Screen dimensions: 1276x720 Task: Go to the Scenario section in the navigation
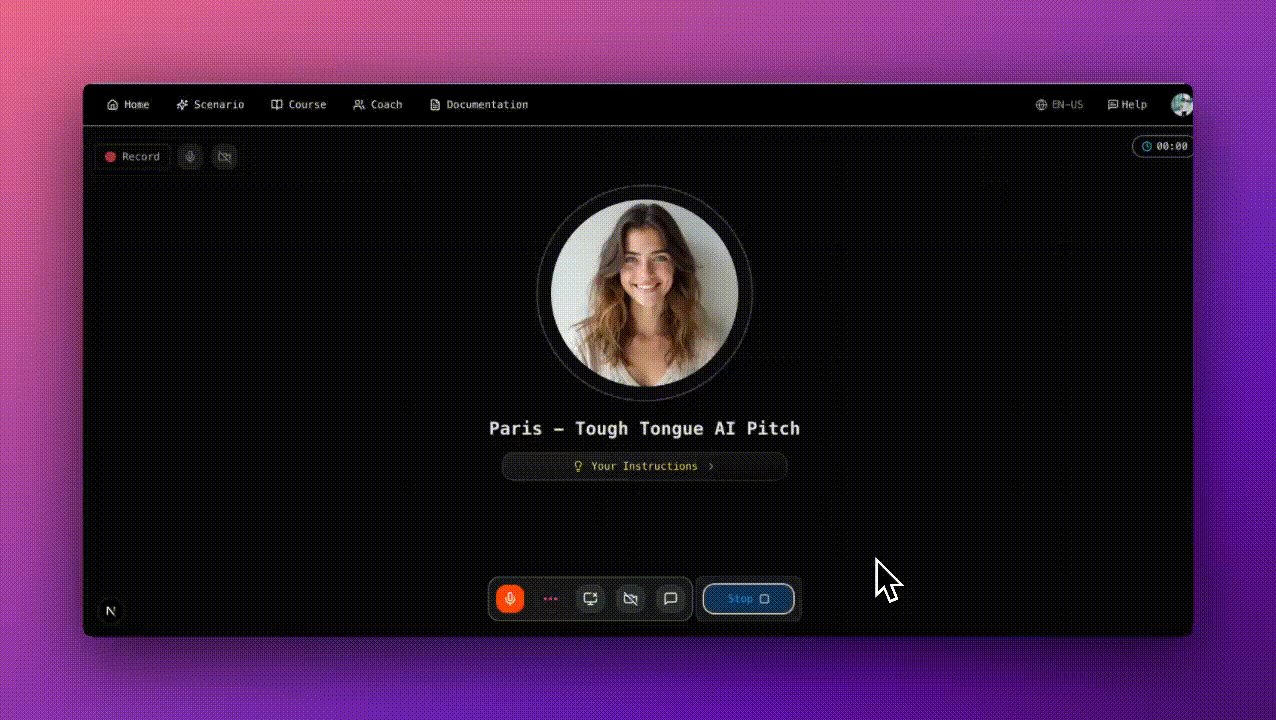point(210,104)
